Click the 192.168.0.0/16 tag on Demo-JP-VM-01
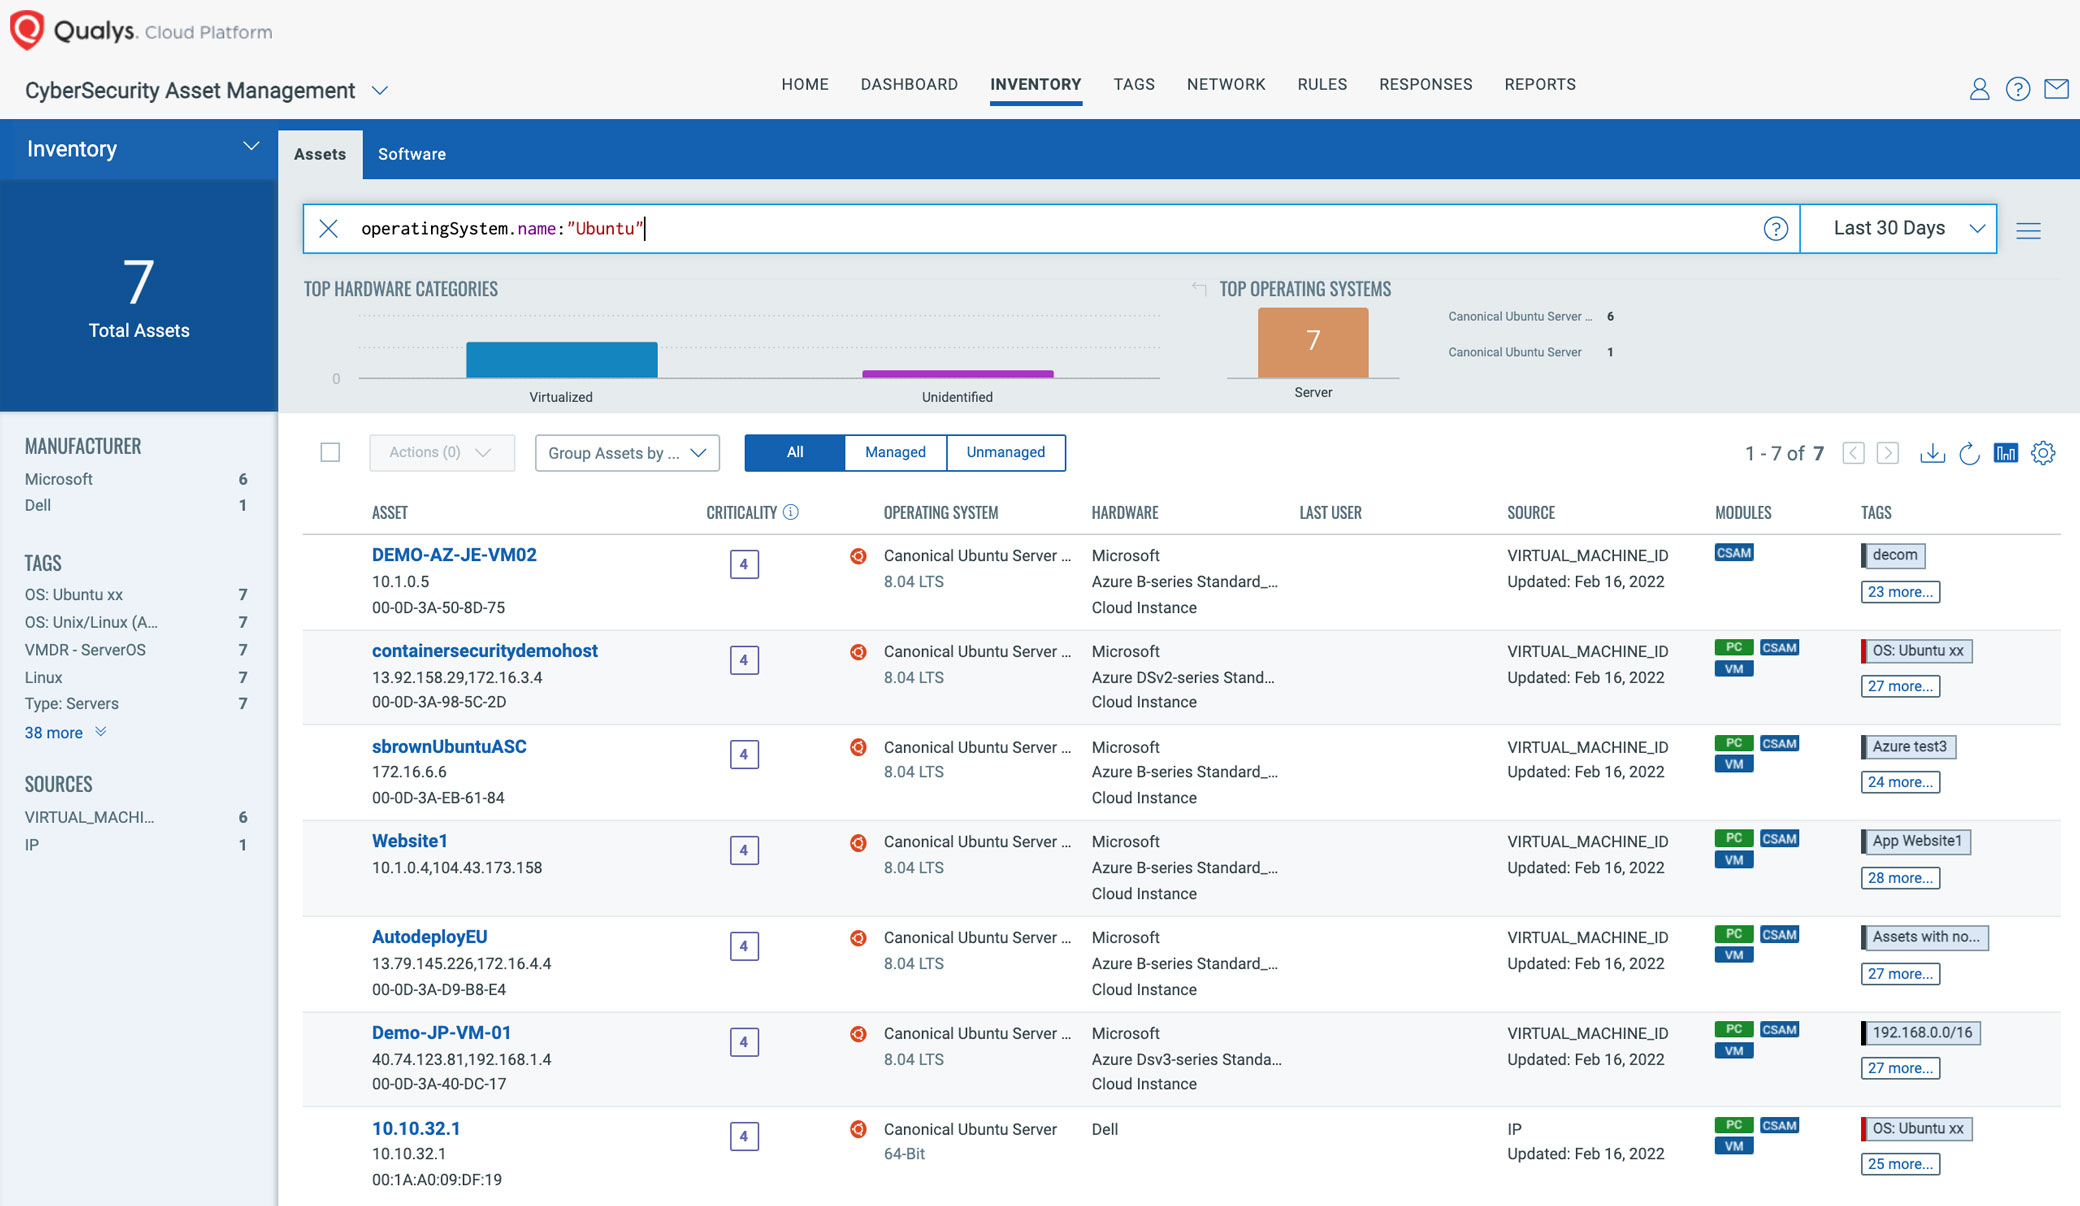This screenshot has width=2080, height=1206. (x=1921, y=1033)
